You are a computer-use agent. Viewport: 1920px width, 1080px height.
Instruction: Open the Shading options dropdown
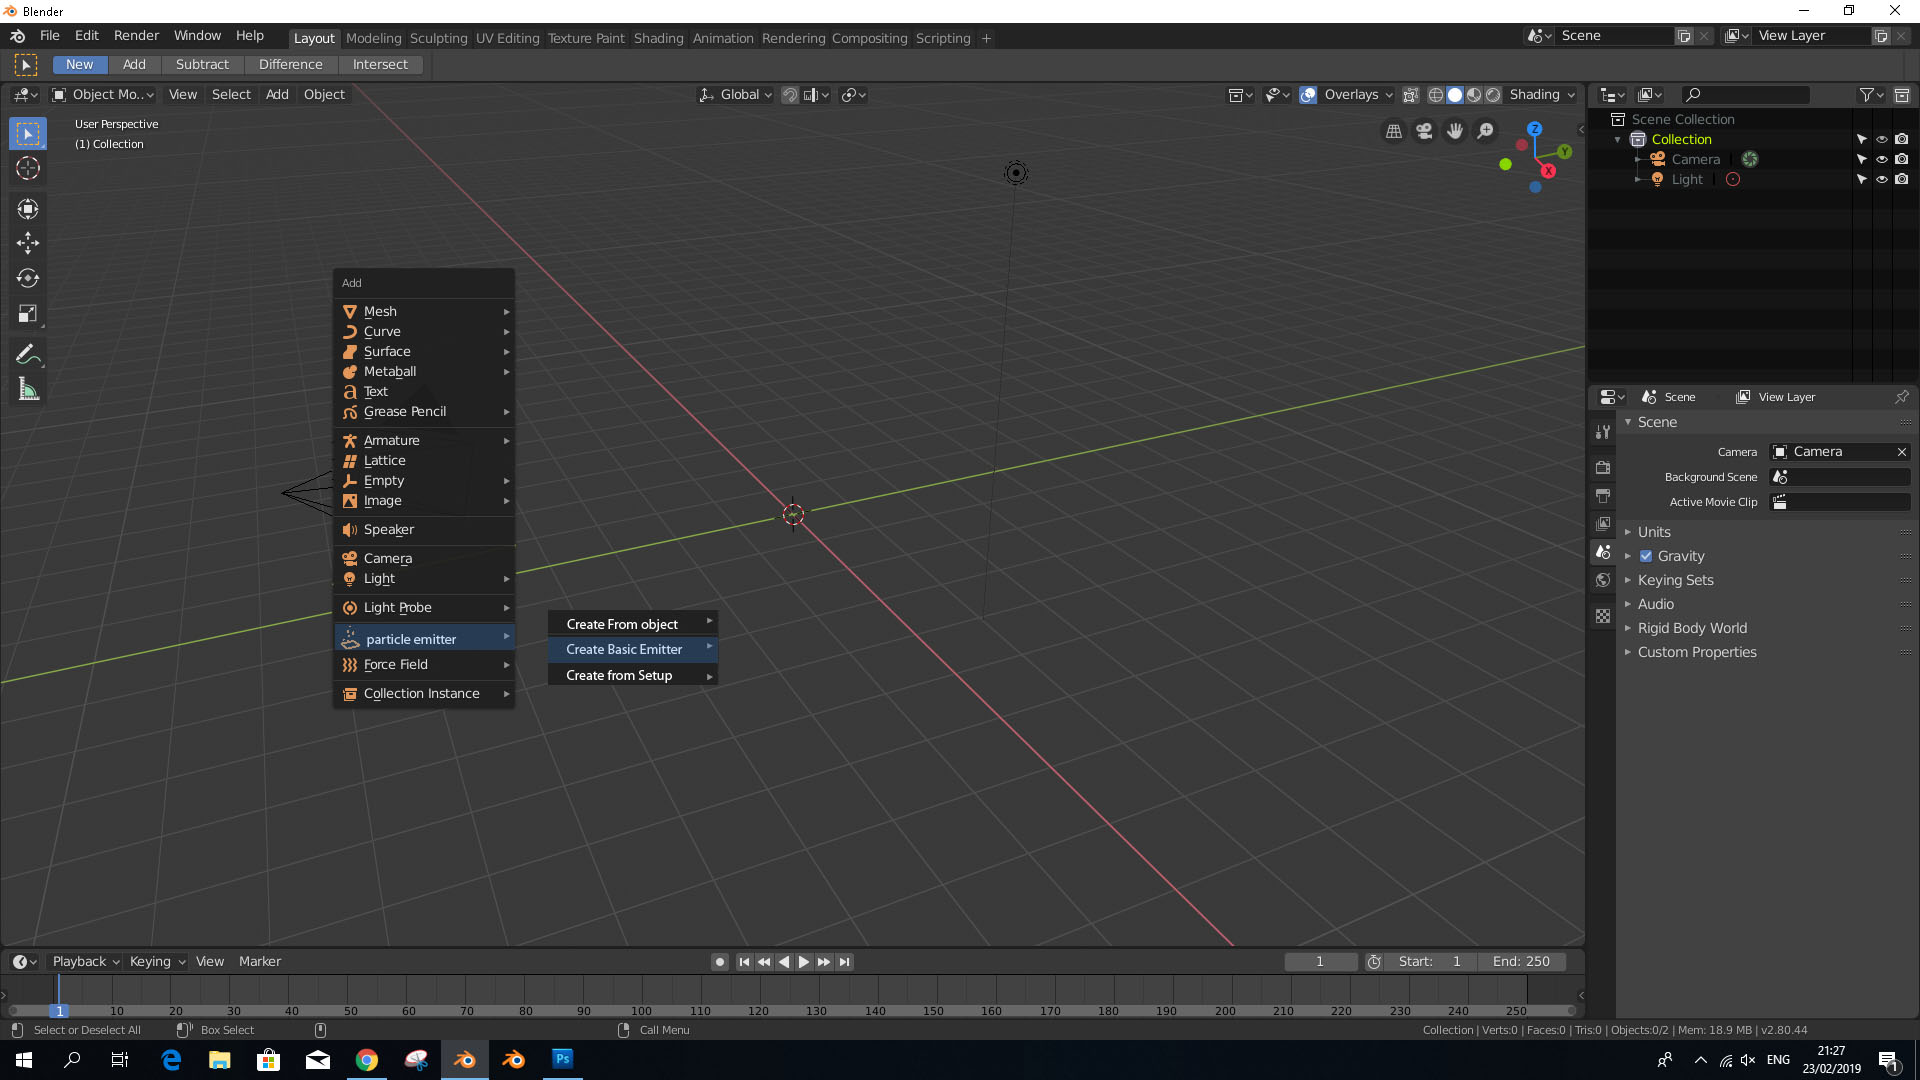tap(1541, 94)
